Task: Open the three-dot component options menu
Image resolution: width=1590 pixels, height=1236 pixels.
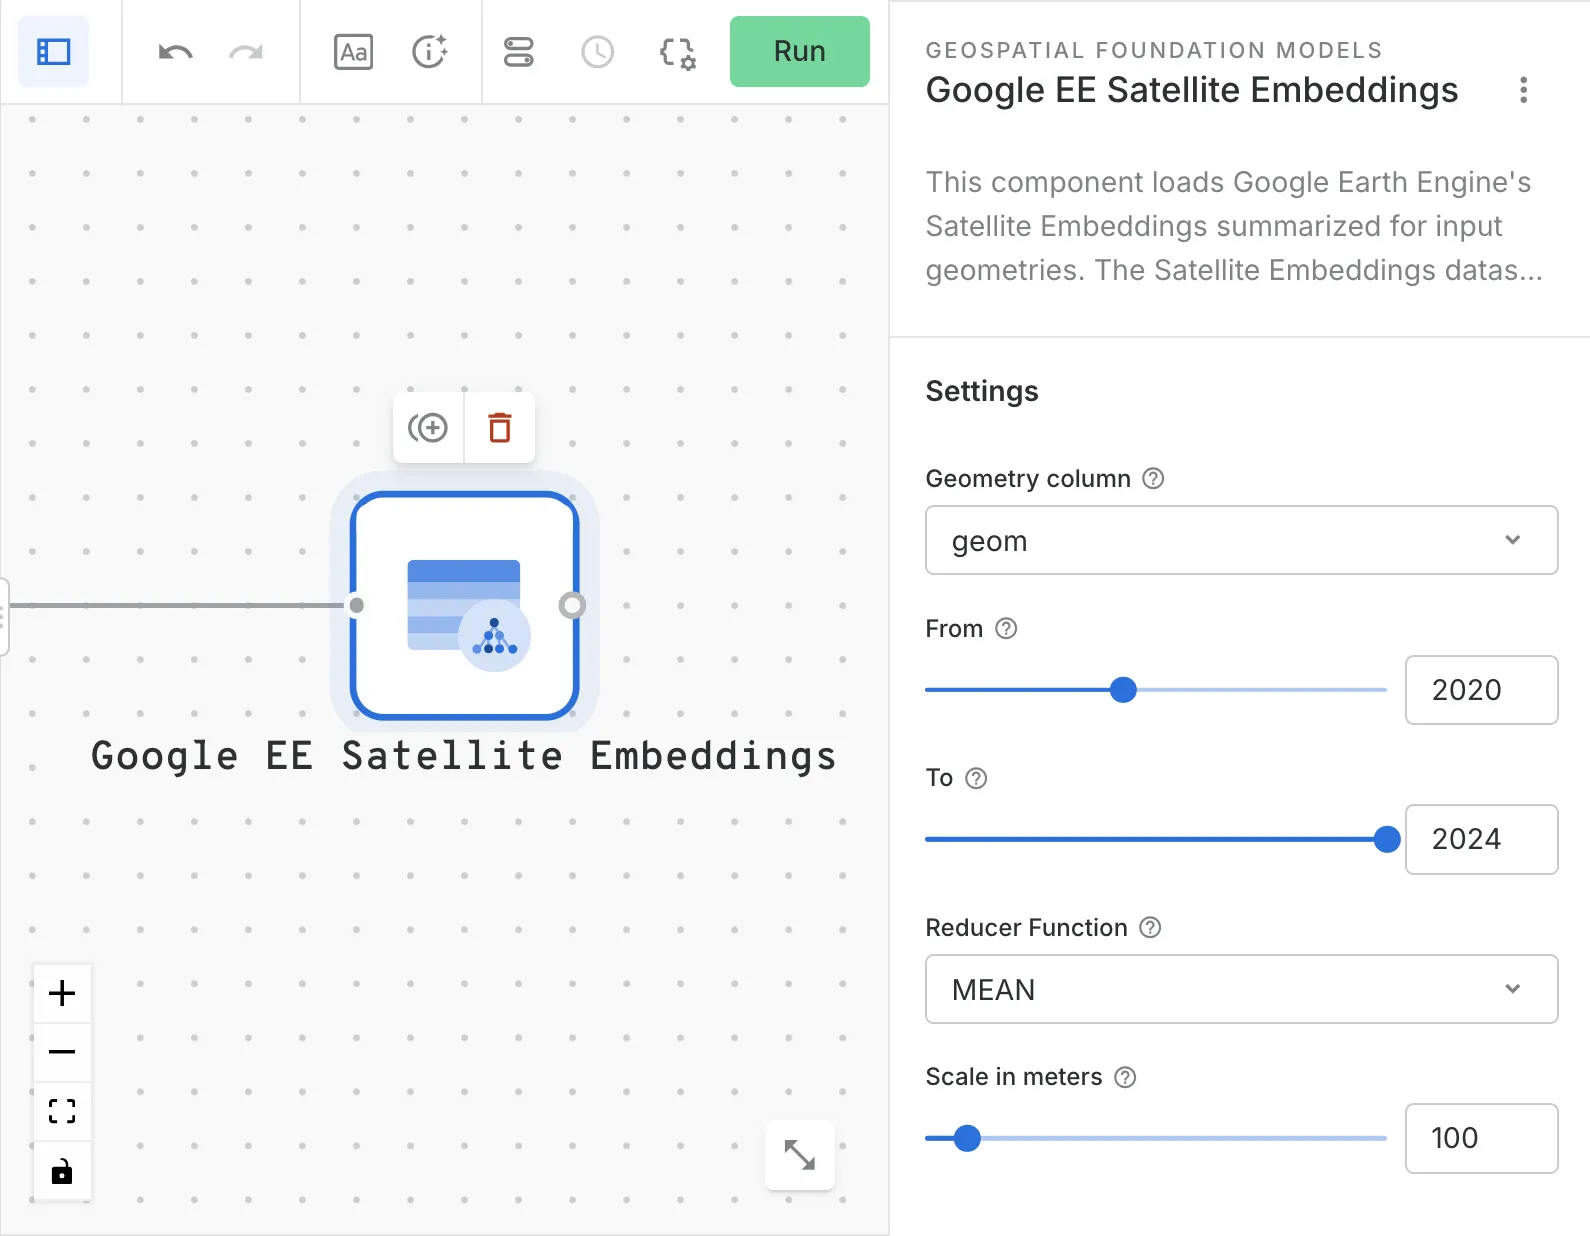Action: point(1523,90)
